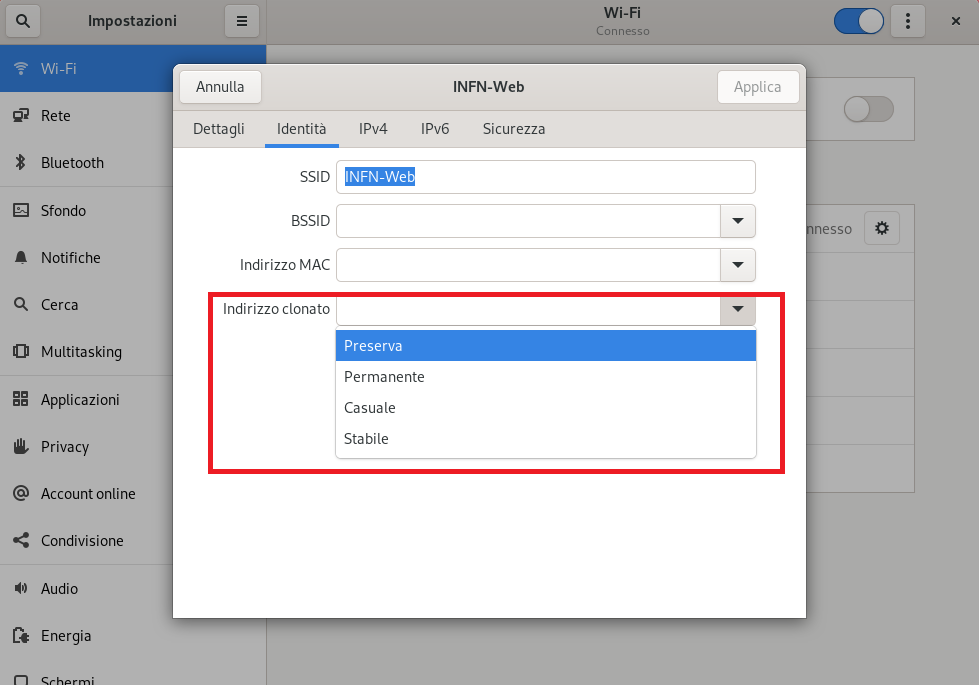This screenshot has width=979, height=685.
Task: Select Wi-Fi in the sidebar
Action: (133, 68)
